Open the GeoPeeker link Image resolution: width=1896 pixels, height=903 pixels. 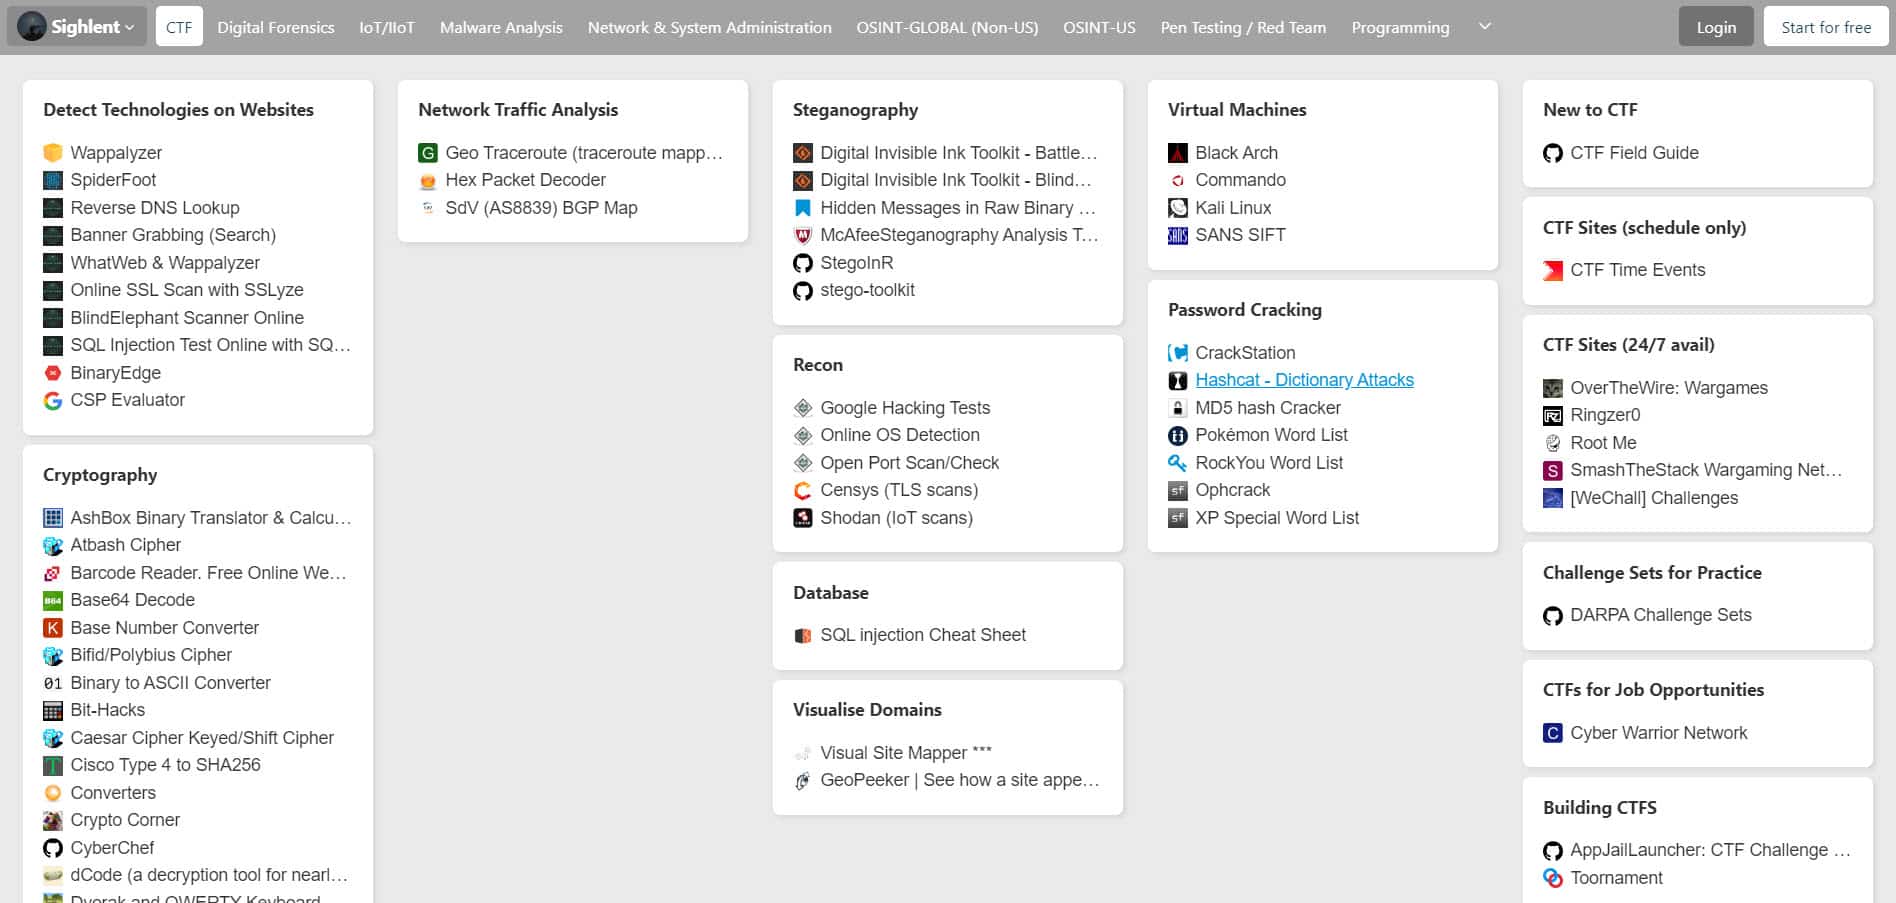[x=960, y=780]
